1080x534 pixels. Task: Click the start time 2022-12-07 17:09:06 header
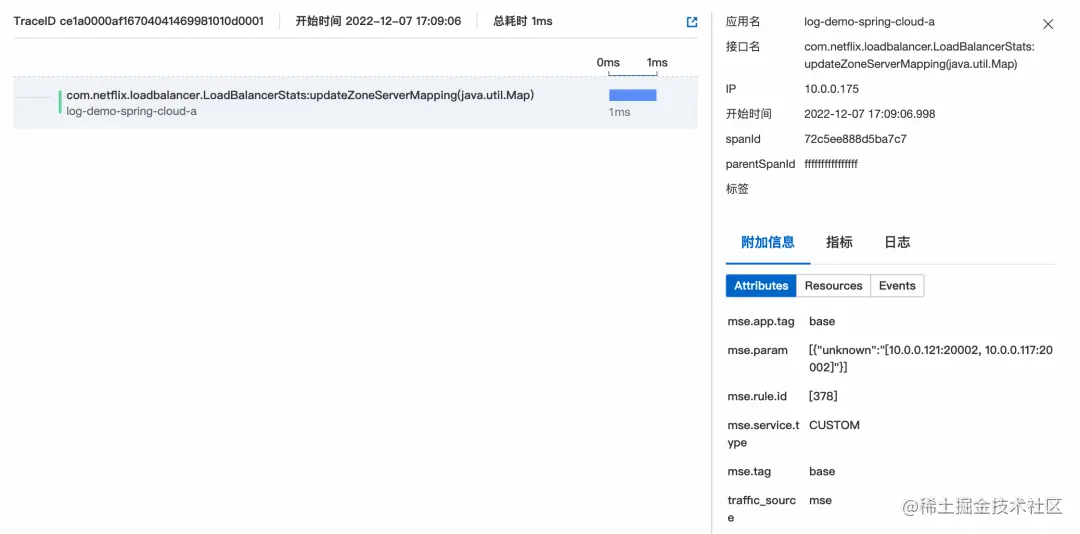coord(378,21)
